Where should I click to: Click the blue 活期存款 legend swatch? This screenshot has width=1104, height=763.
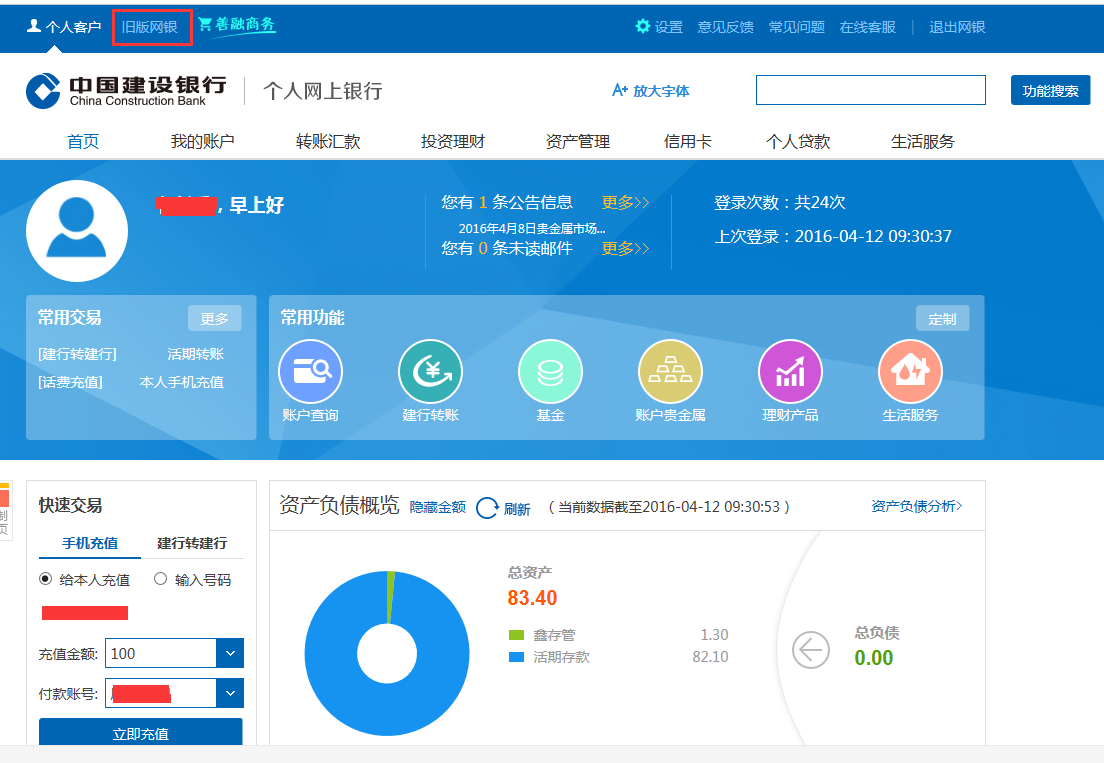(x=516, y=657)
